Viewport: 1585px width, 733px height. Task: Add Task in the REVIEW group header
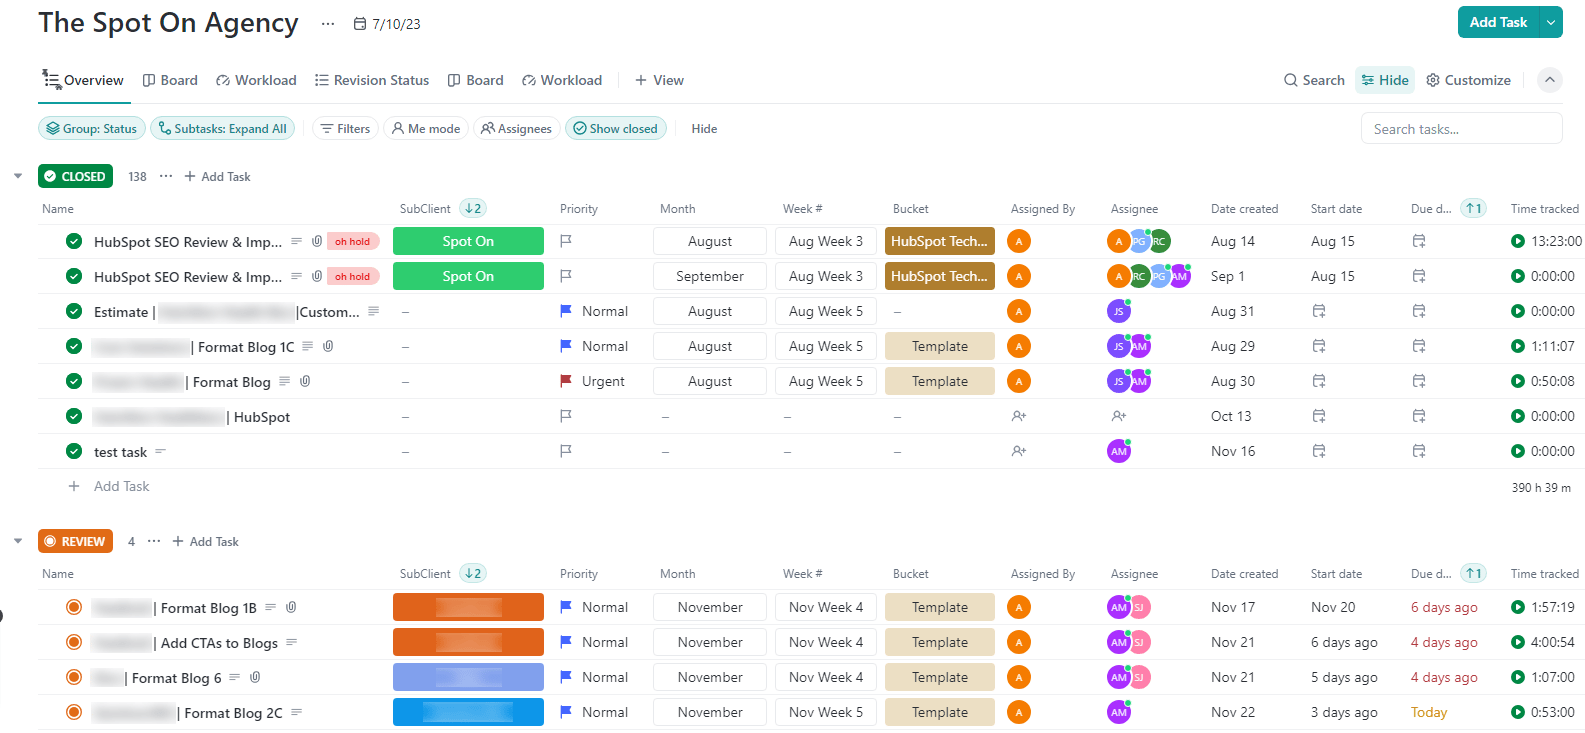pyautogui.click(x=206, y=541)
